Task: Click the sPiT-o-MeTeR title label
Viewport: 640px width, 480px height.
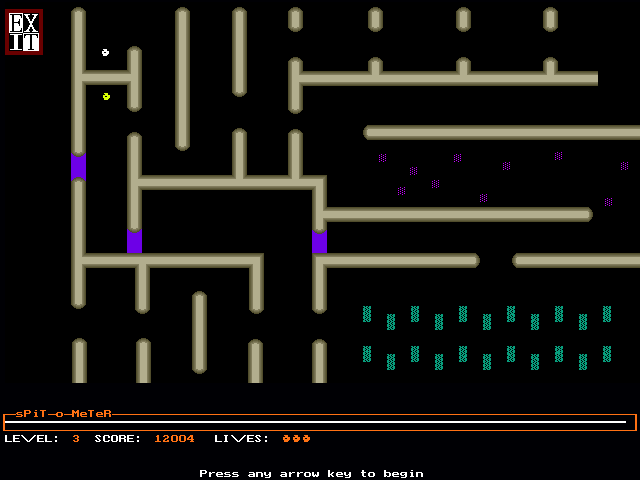Action: [x=63, y=413]
